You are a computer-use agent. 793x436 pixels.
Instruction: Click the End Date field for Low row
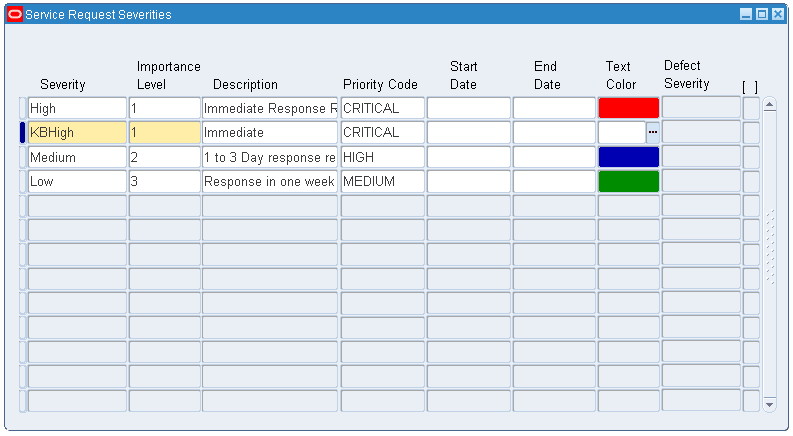[x=555, y=181]
